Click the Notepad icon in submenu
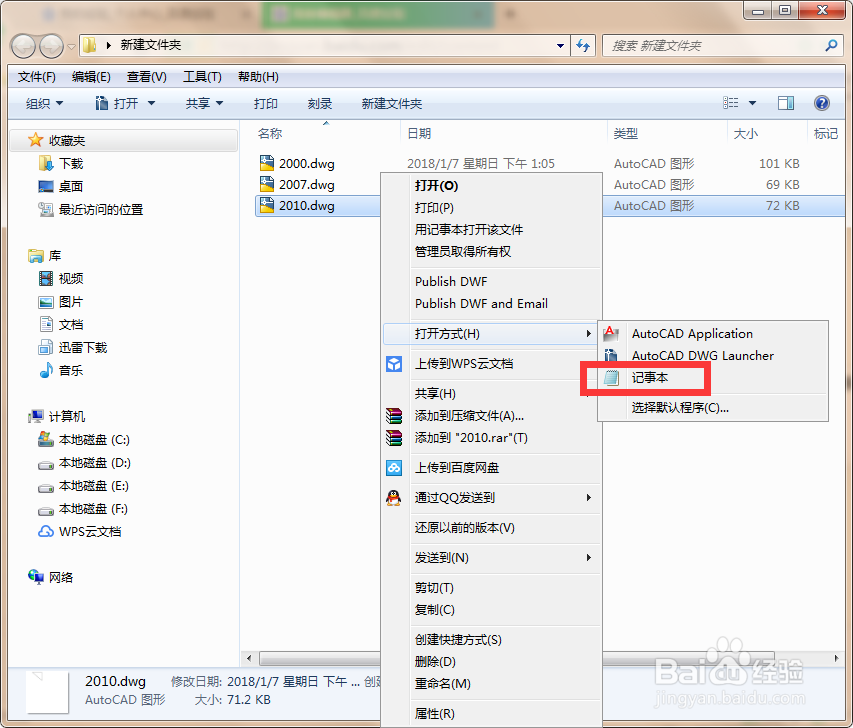Image resolution: width=853 pixels, height=728 pixels. point(611,378)
